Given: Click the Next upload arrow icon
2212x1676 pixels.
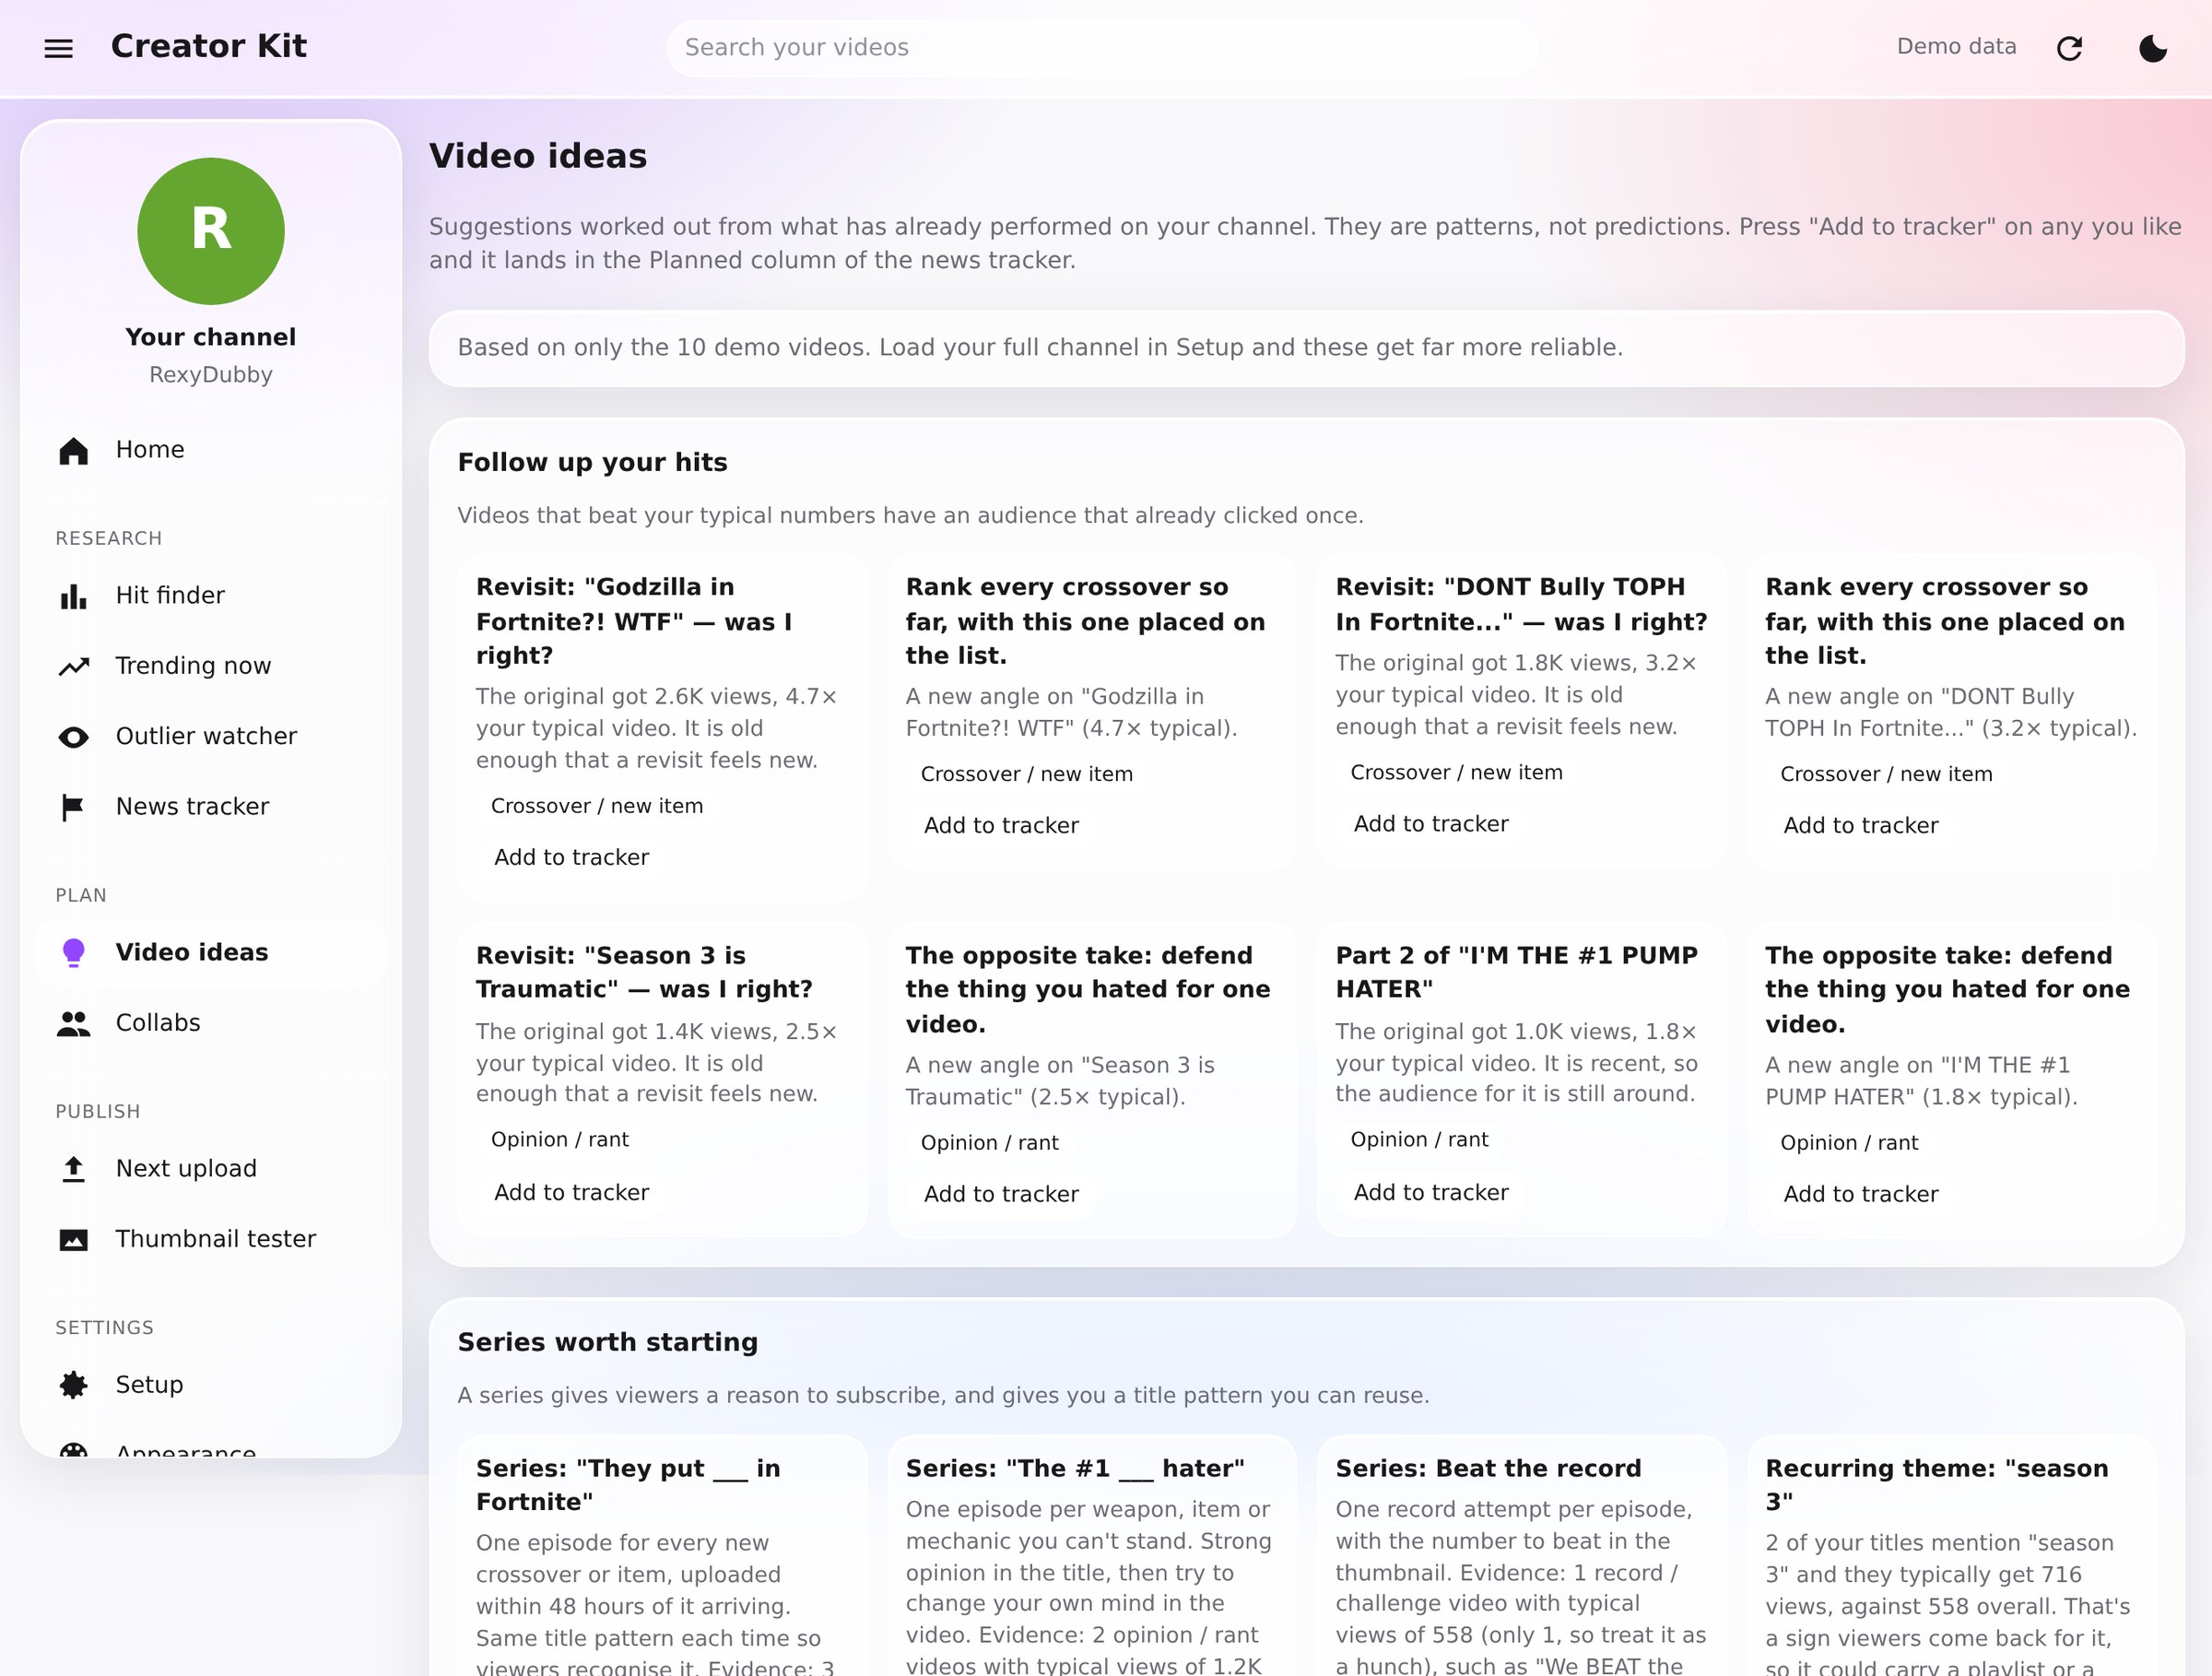Looking at the screenshot, I should tap(73, 1169).
